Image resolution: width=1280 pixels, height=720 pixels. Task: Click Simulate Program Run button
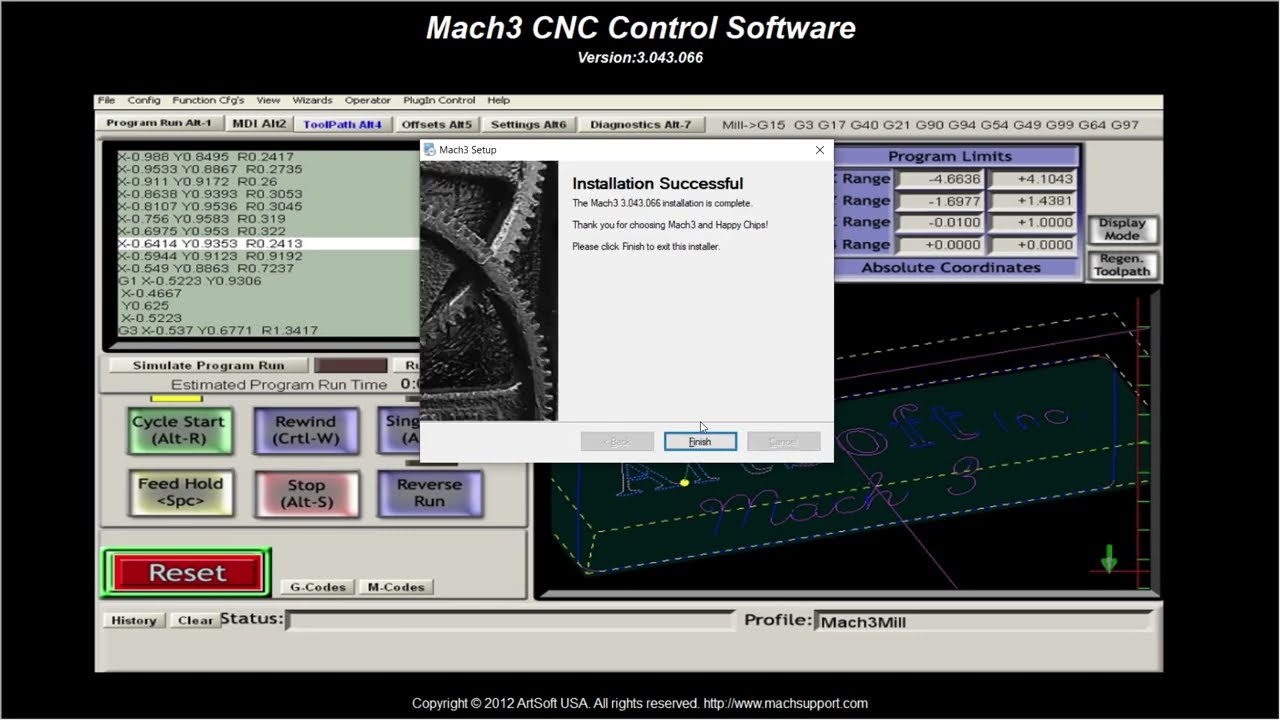pos(208,366)
